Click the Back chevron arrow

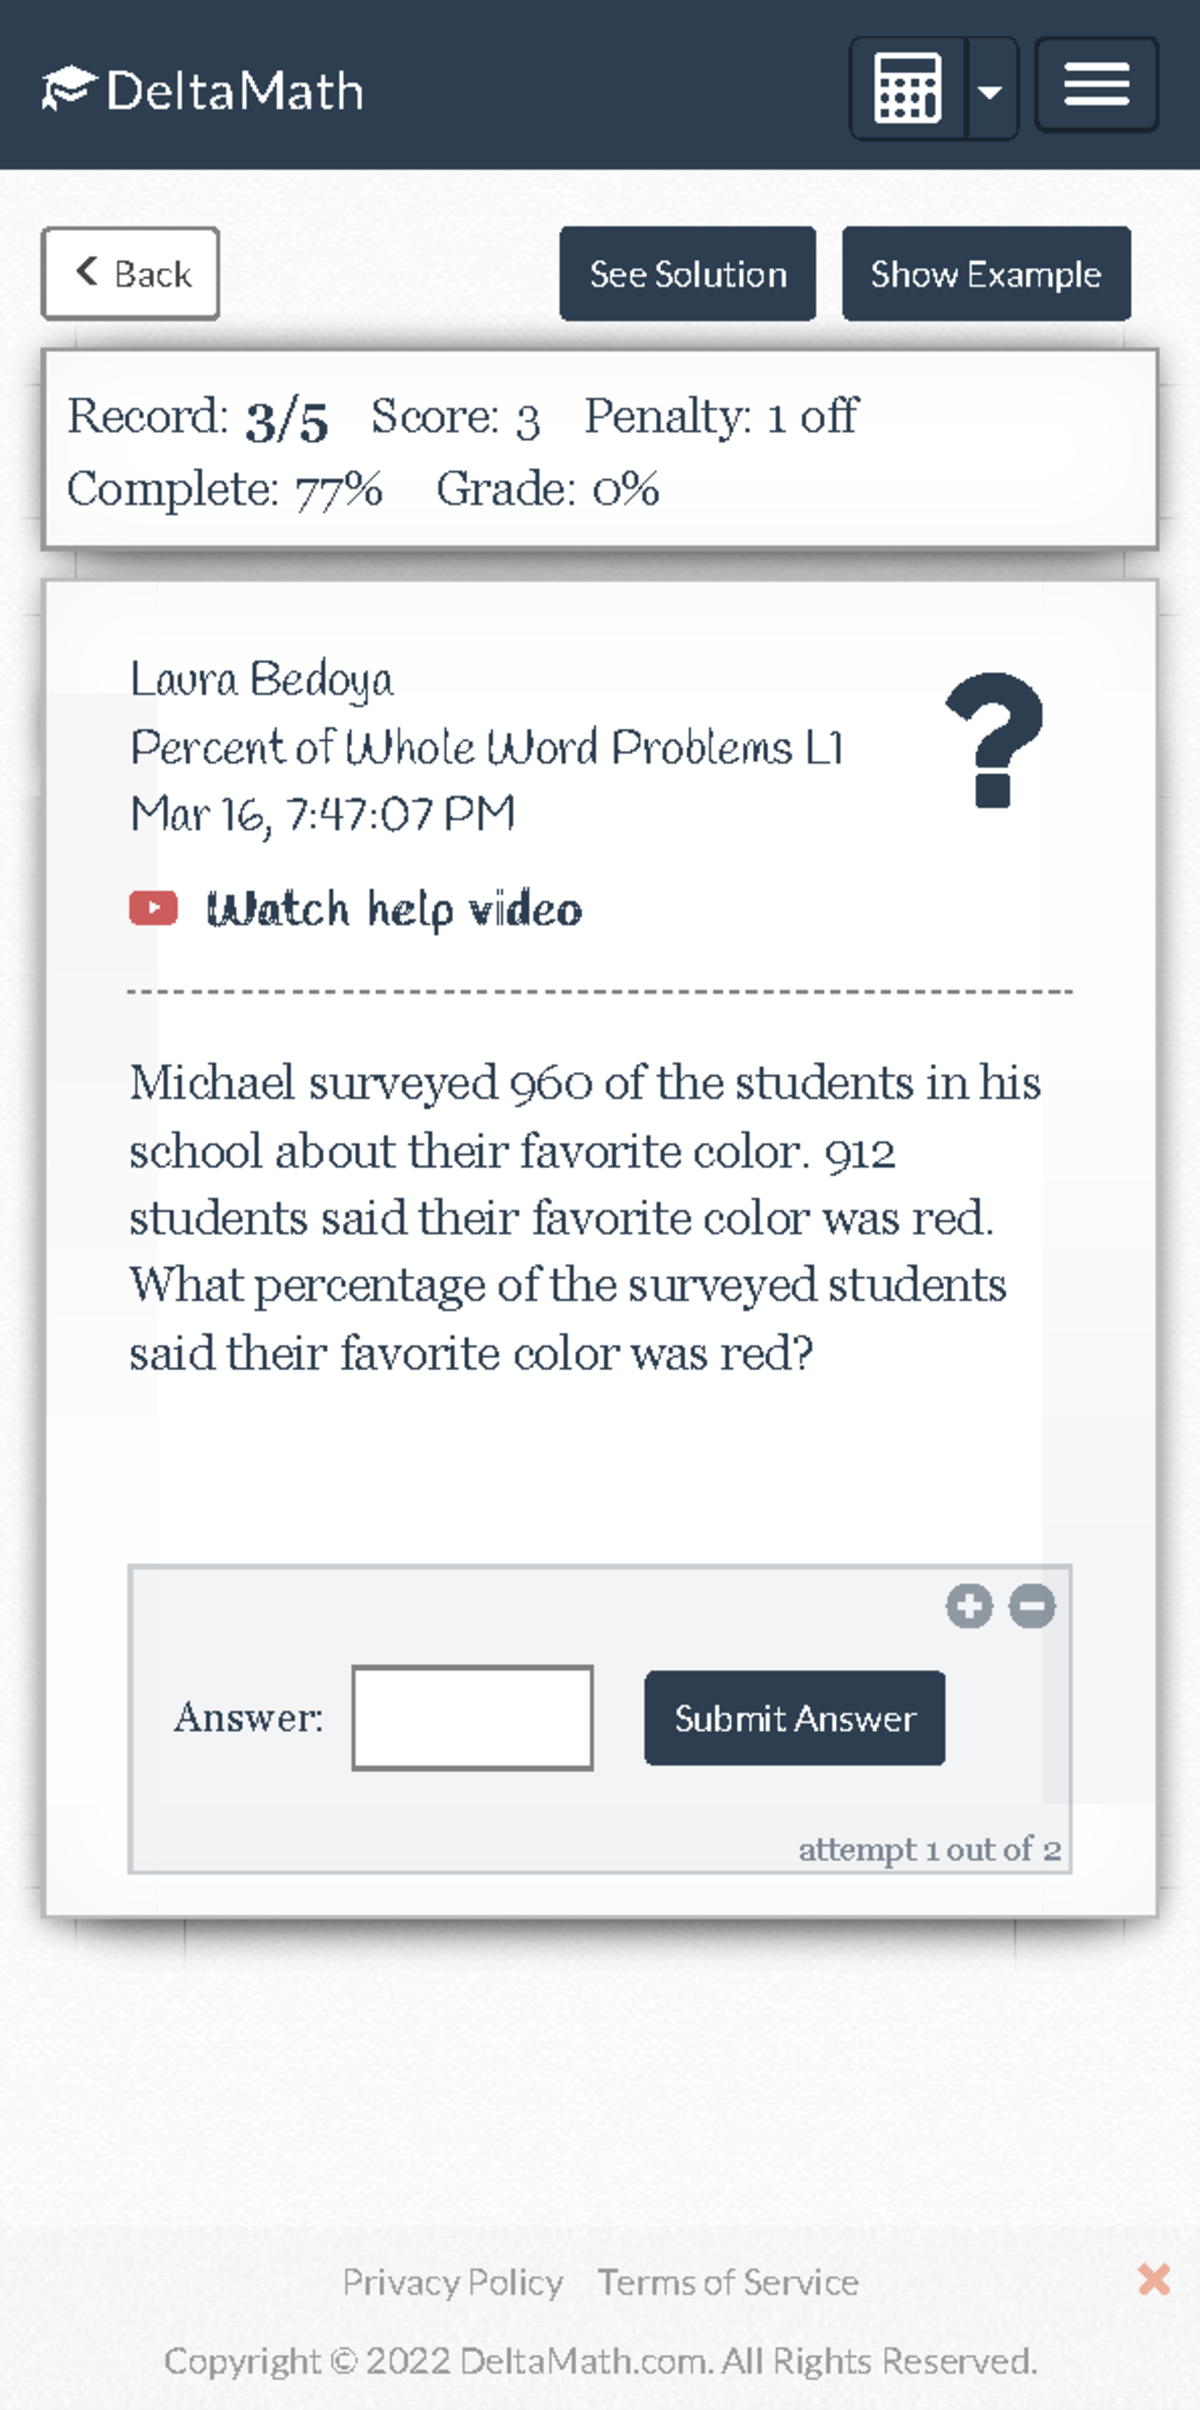point(87,271)
